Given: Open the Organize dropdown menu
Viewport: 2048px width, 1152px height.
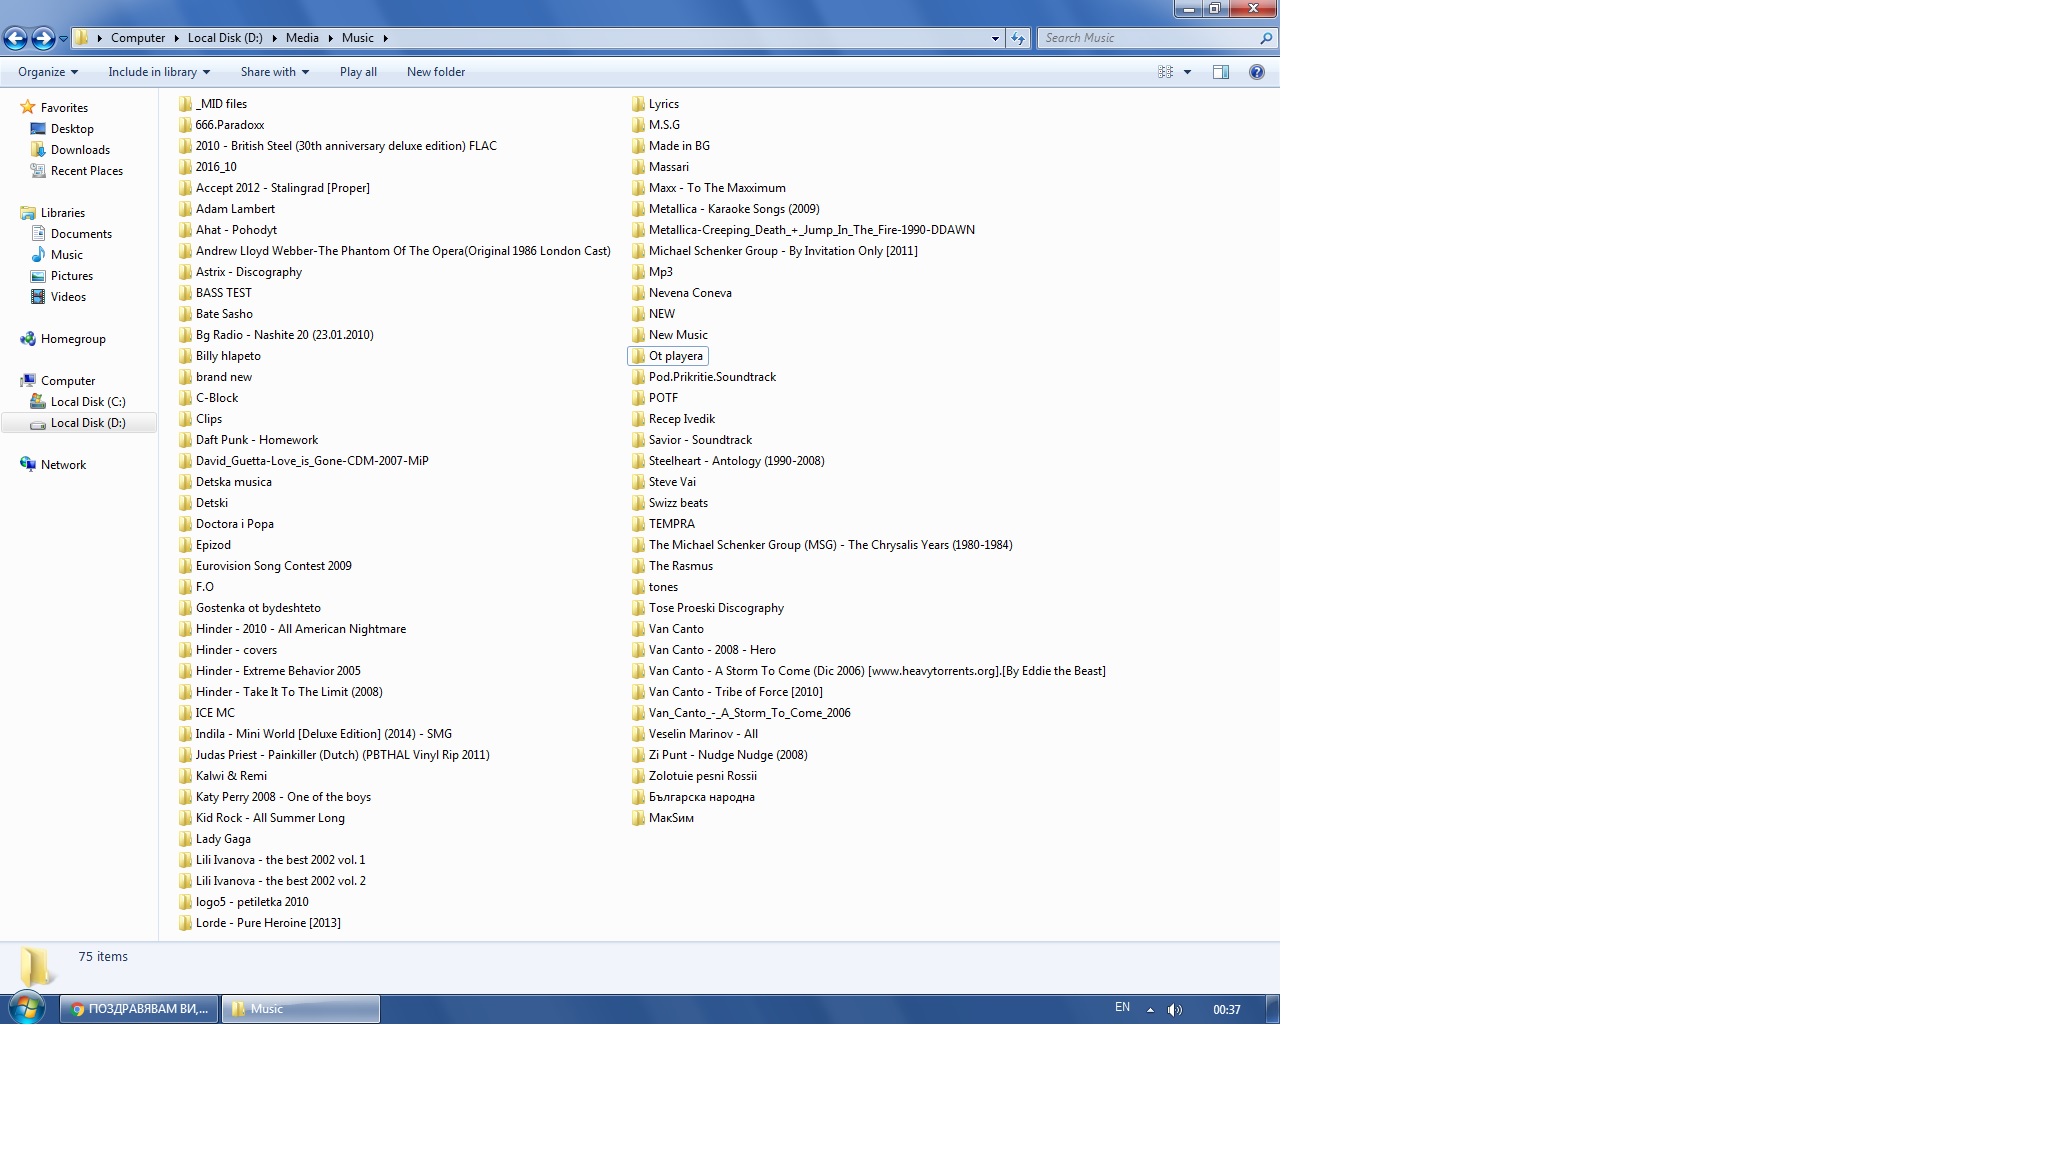Looking at the screenshot, I should 47,72.
